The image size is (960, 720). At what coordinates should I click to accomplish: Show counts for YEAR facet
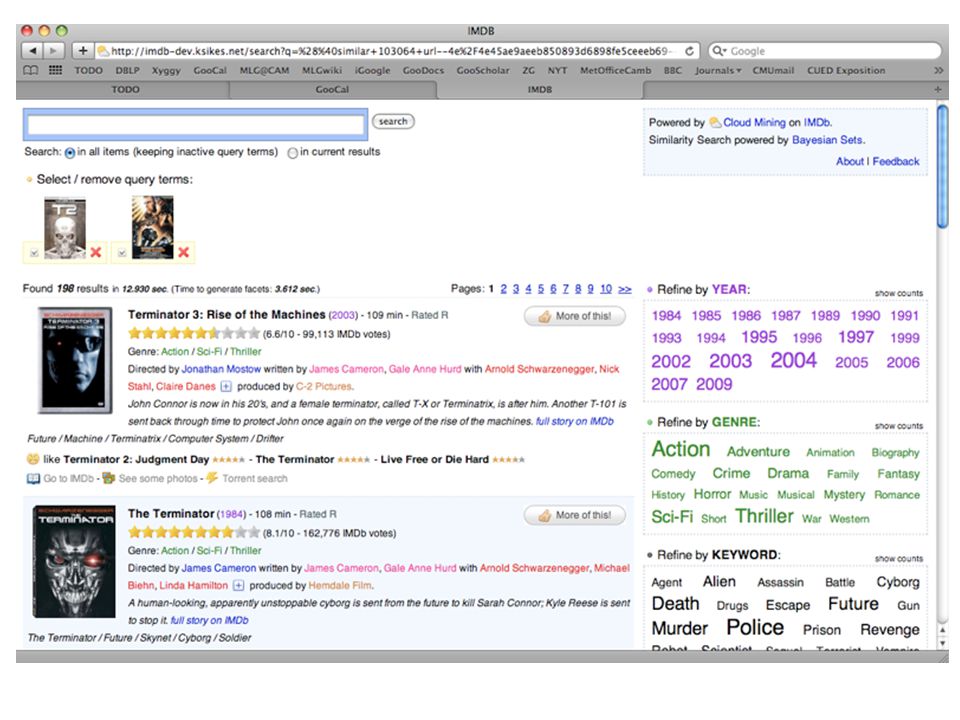pyautogui.click(x=898, y=293)
